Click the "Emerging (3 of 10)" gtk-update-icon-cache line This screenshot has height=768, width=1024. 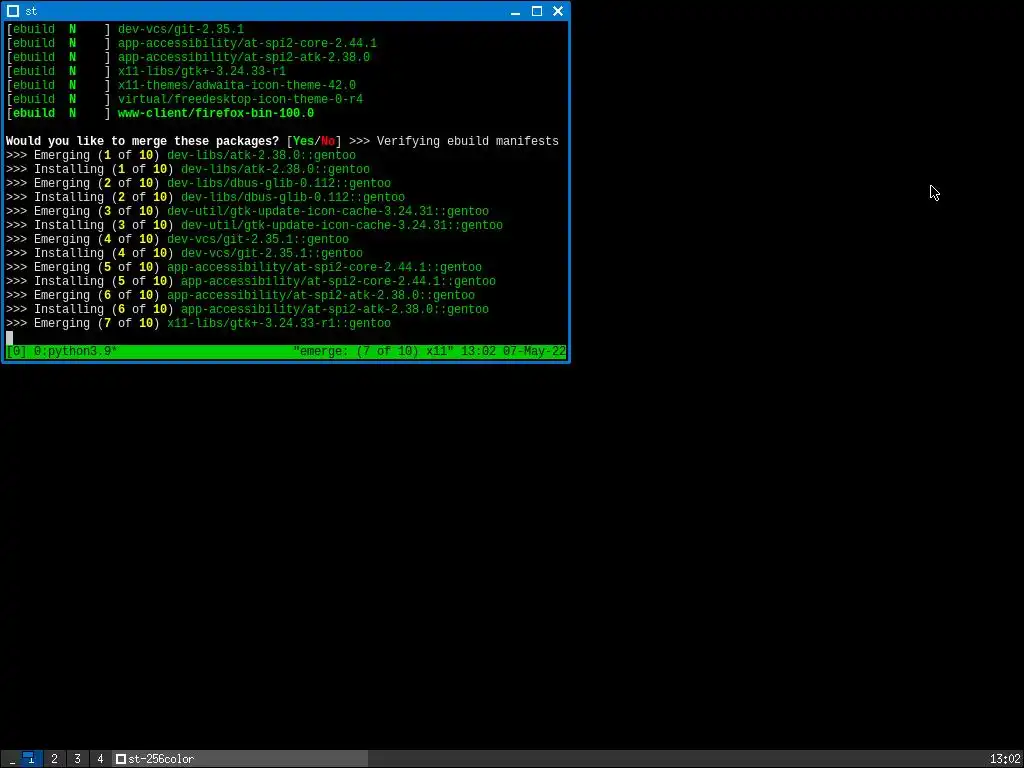[248, 212]
